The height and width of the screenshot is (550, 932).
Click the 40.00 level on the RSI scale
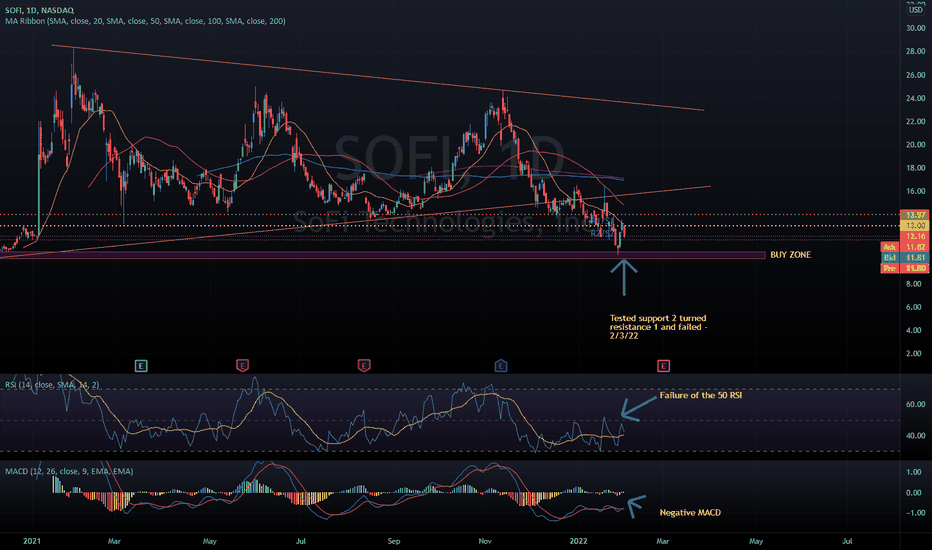[915, 436]
